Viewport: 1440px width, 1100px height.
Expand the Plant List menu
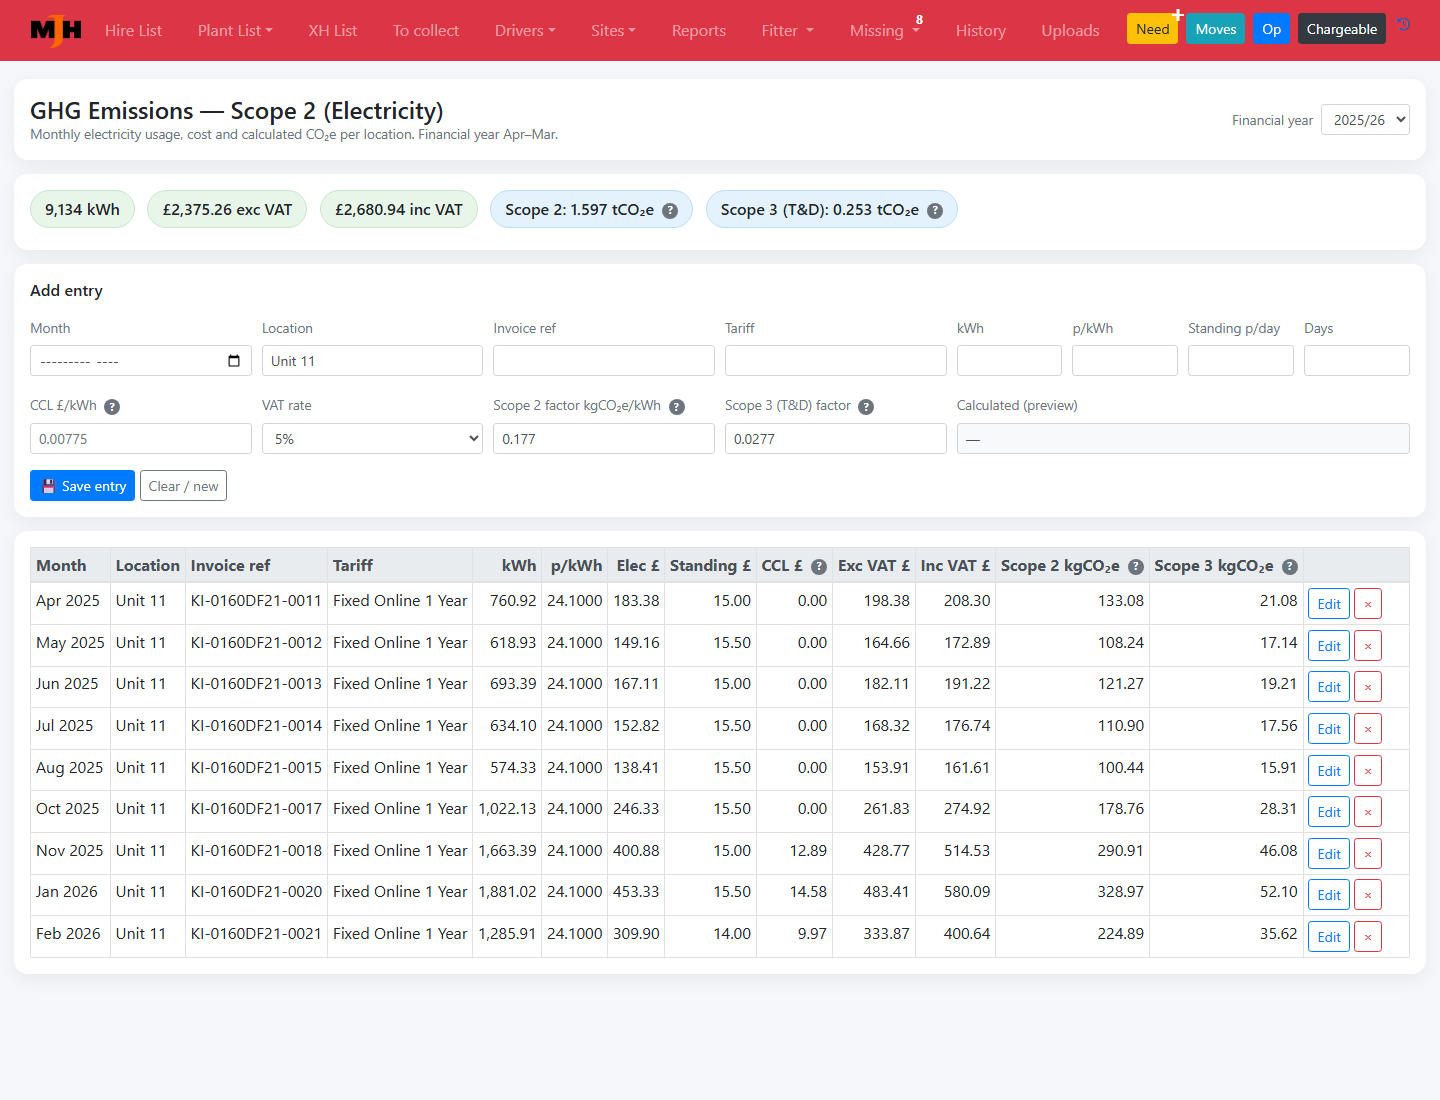point(235,31)
